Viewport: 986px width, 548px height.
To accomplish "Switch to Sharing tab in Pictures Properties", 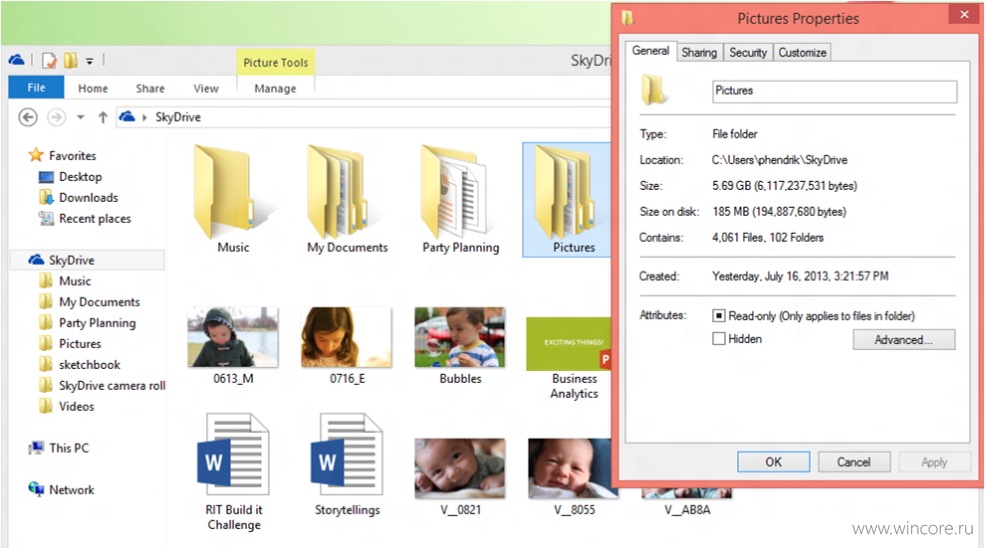I will [x=699, y=53].
